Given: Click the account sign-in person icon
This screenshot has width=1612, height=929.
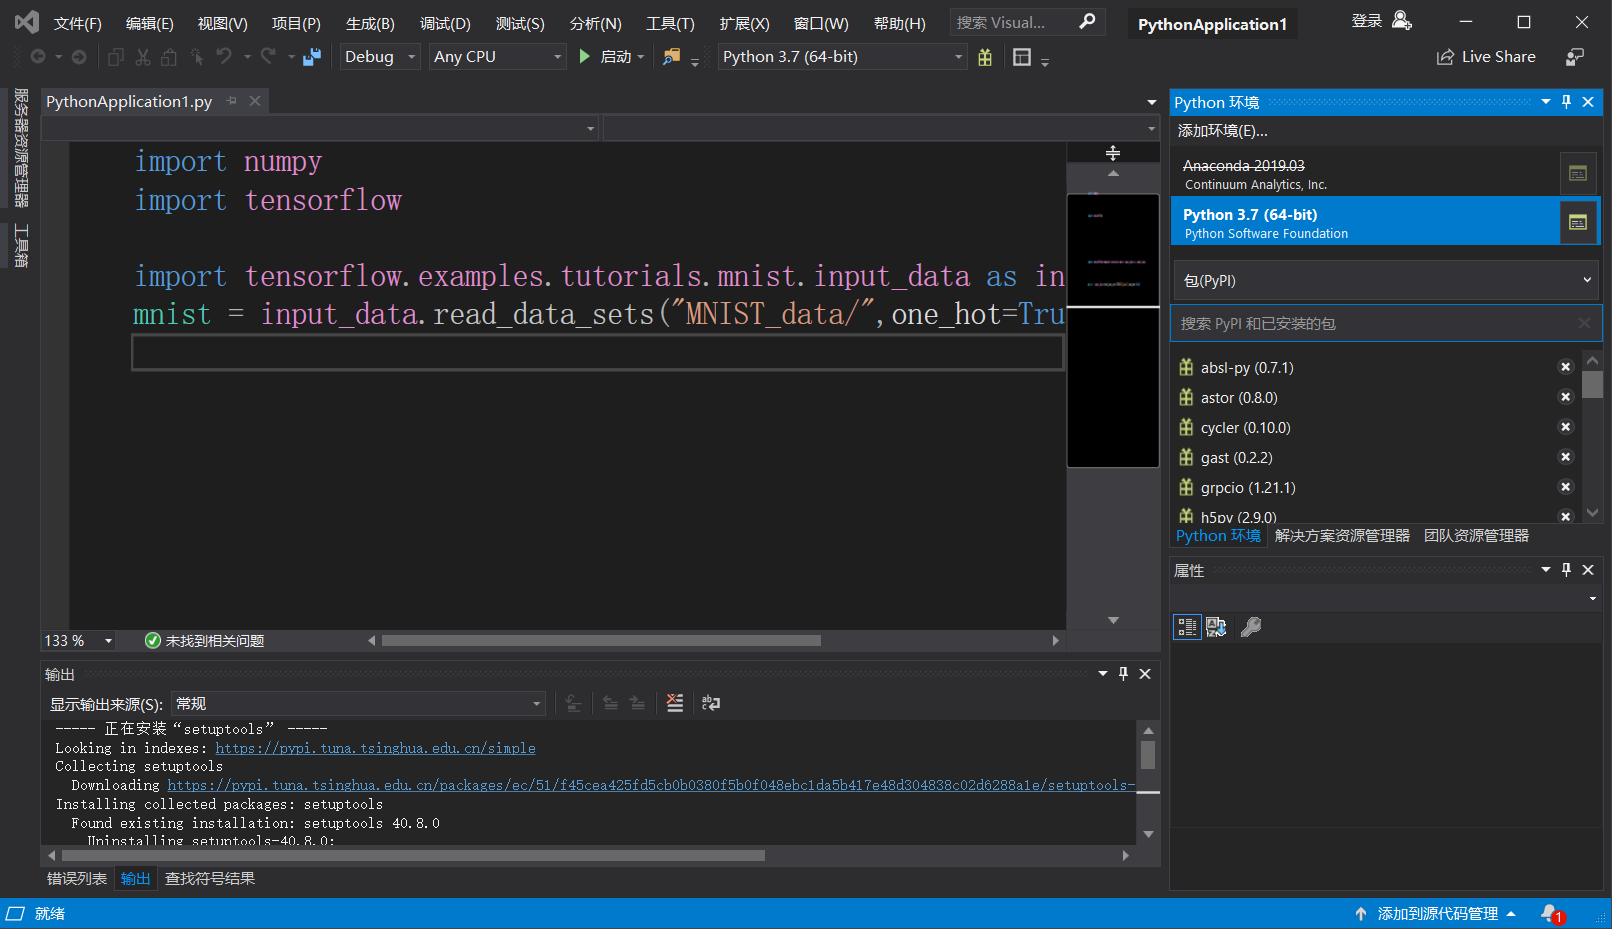Looking at the screenshot, I should pyautogui.click(x=1401, y=20).
